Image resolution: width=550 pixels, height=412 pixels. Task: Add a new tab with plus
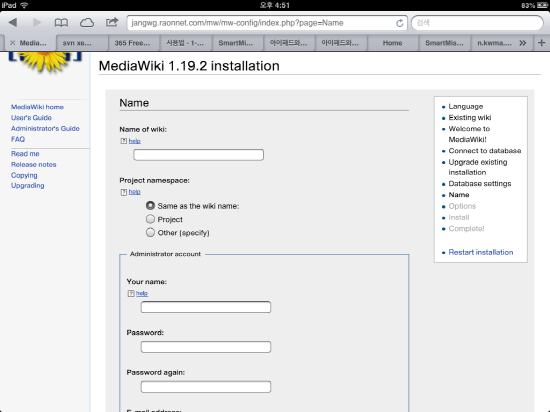tap(541, 43)
